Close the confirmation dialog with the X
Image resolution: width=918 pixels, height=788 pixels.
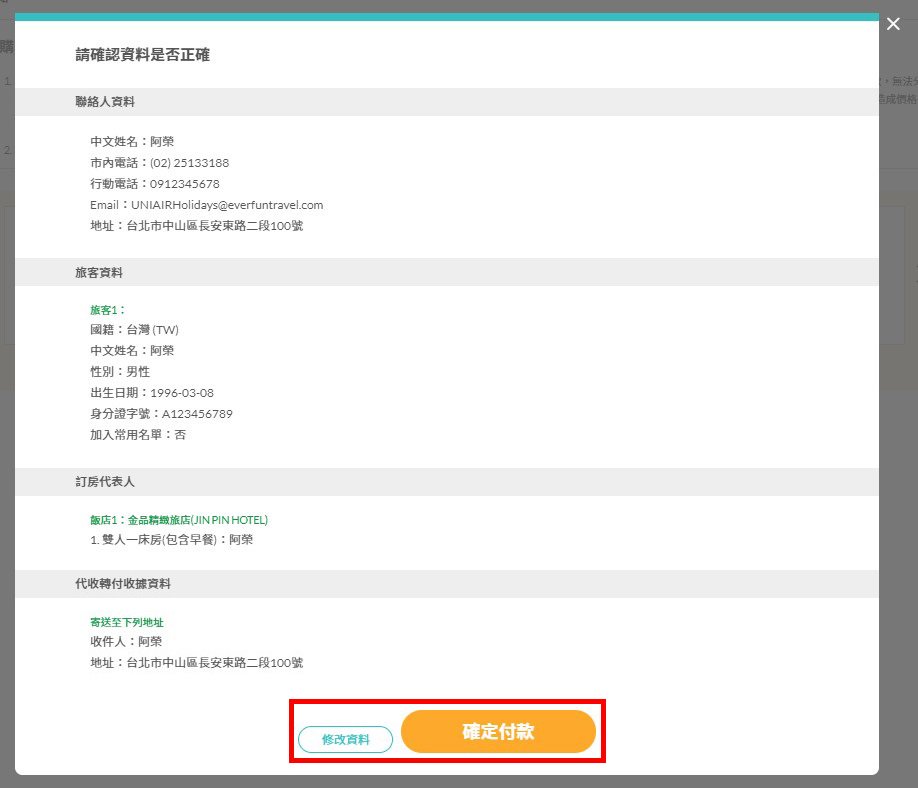click(893, 24)
